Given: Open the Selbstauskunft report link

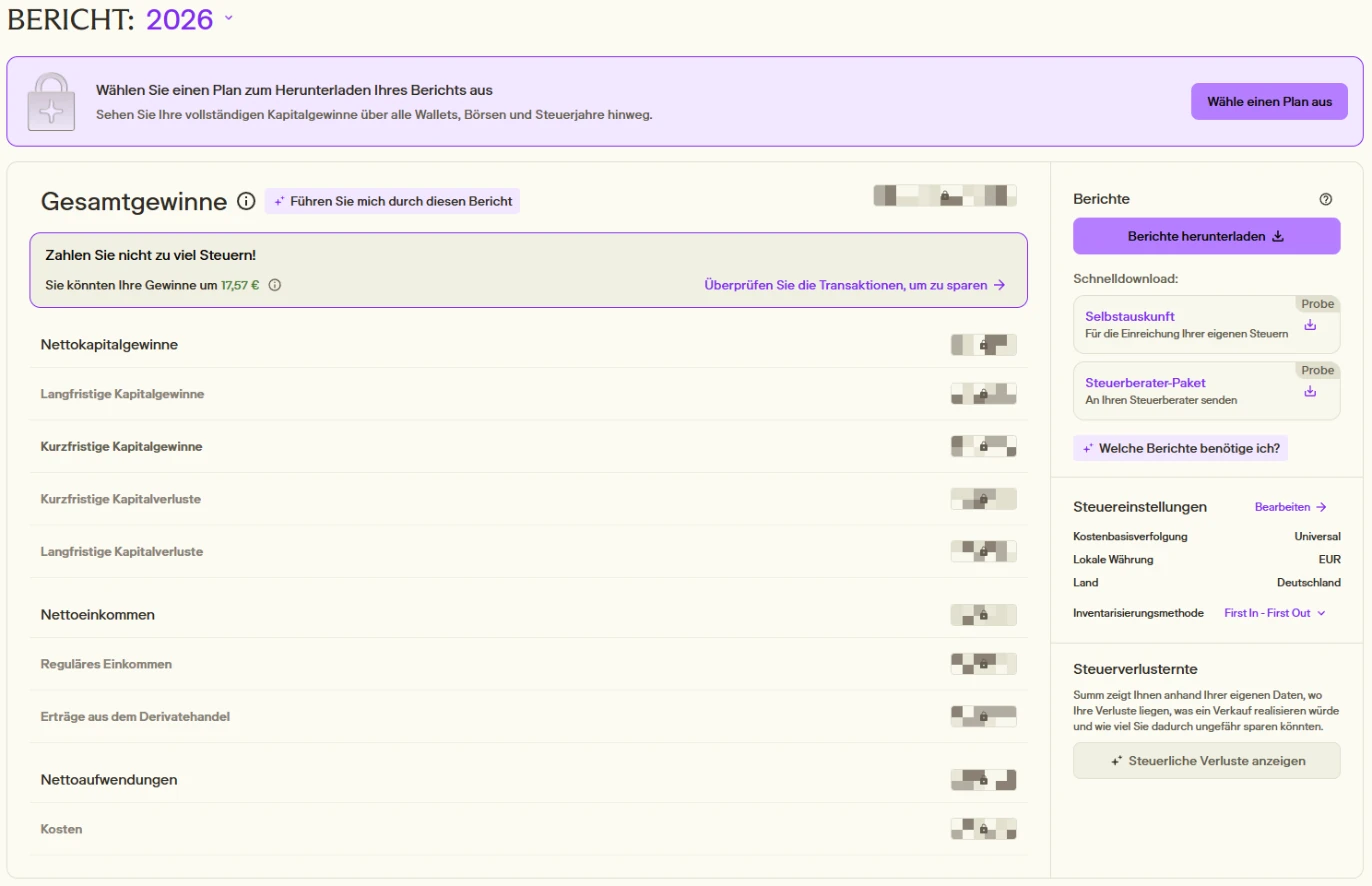Looking at the screenshot, I should click(1130, 316).
